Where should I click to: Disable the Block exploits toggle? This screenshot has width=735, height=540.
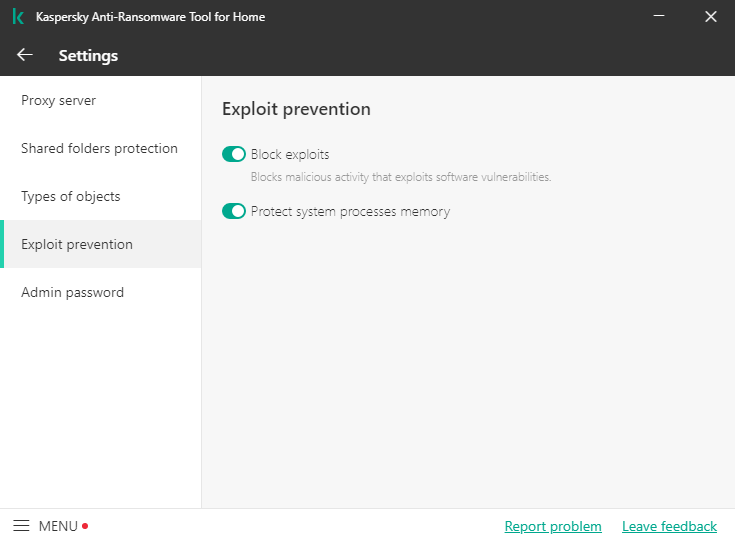pyautogui.click(x=234, y=155)
